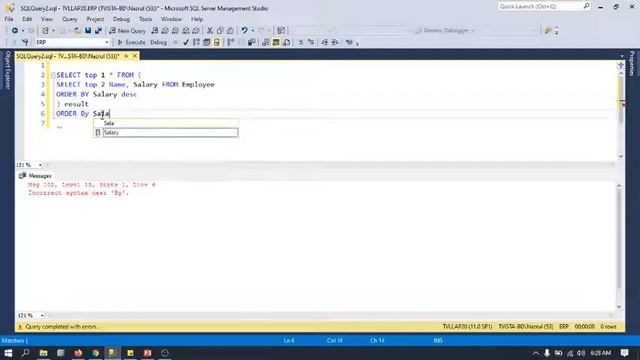Click the Parse checkmark icon
The image size is (640, 360).
[186, 42]
